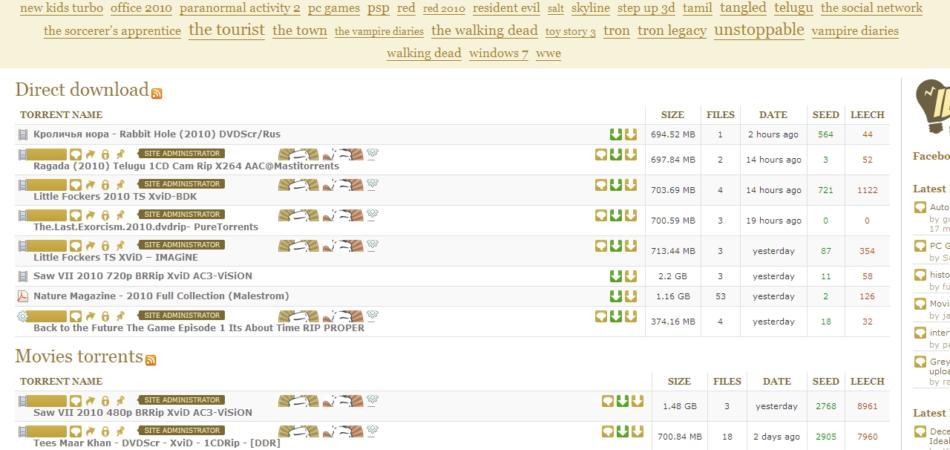Open the 'the walking dead' tag
Screen dimensions: 950x450
click(x=485, y=30)
